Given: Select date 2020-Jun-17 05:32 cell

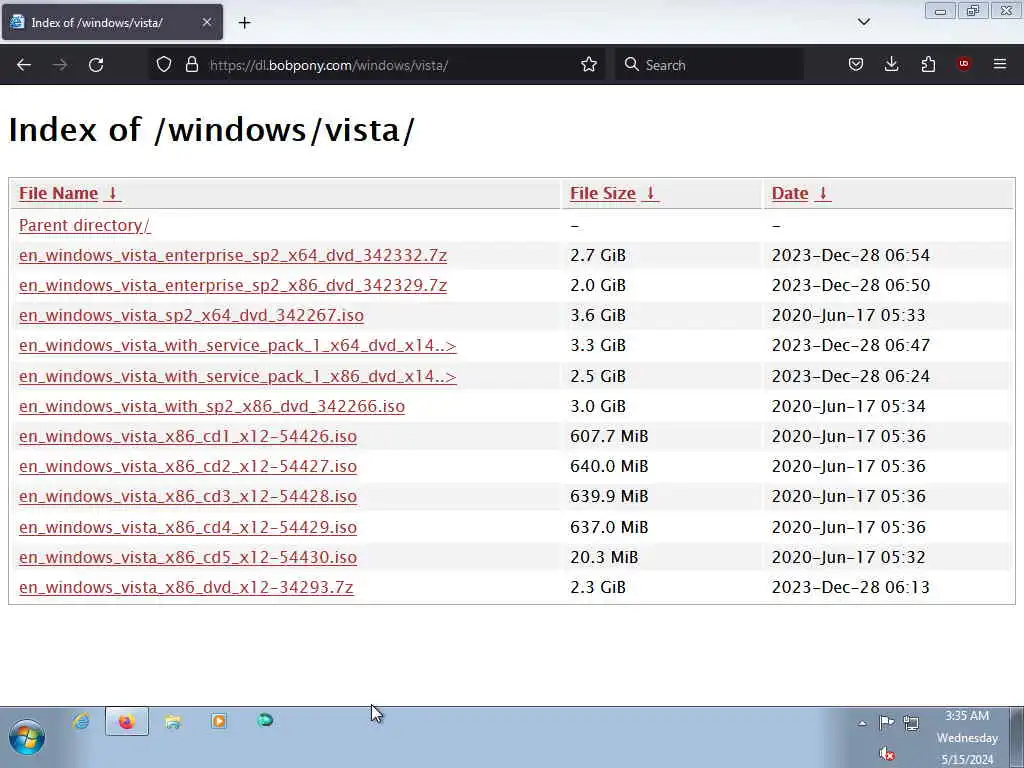Looking at the screenshot, I should pyautogui.click(x=848, y=557).
